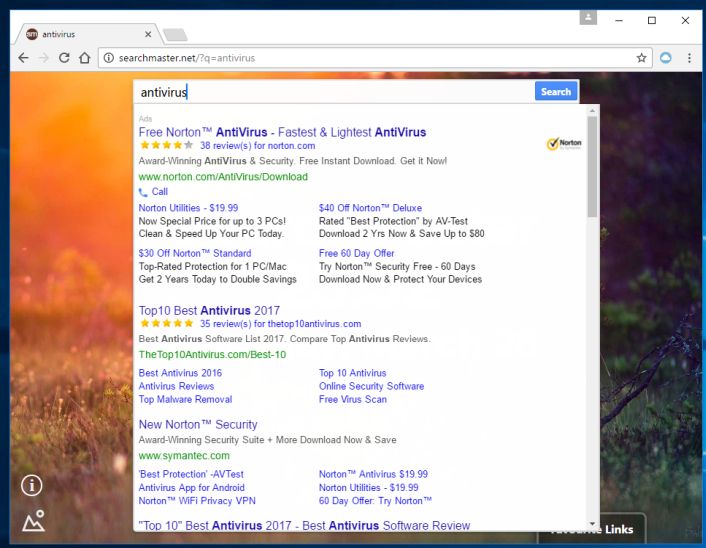
Task: Click the user profile icon in title bar
Action: (588, 18)
